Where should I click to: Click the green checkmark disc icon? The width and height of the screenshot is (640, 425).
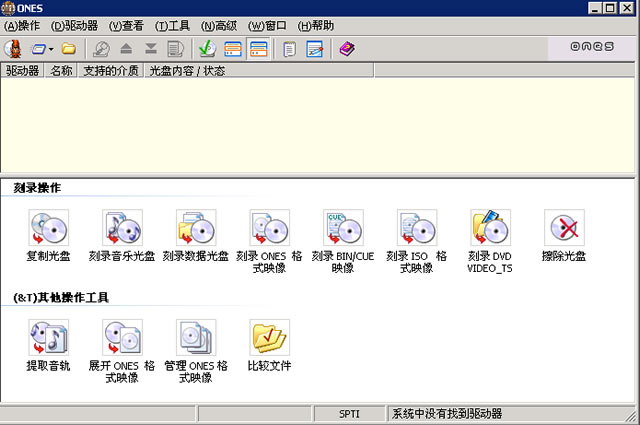tap(207, 49)
